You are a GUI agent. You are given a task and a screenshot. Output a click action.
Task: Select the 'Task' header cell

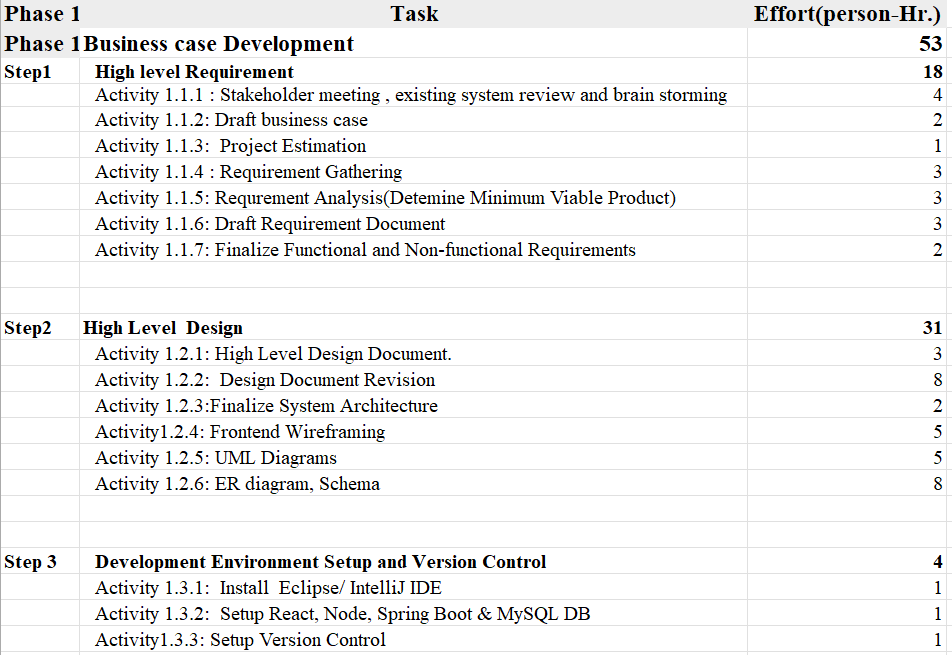tap(414, 13)
